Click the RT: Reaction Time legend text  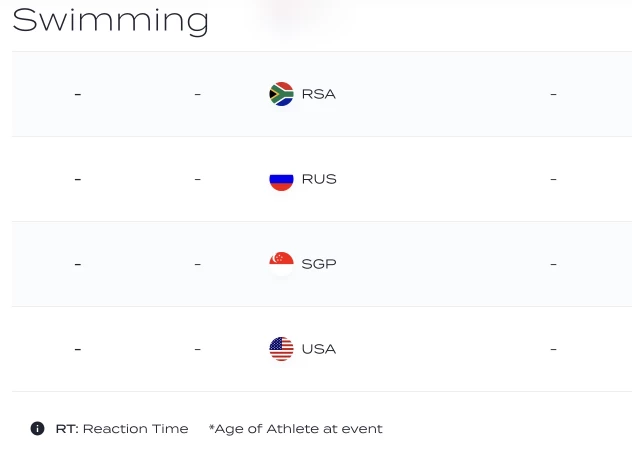pyautogui.click(x=122, y=429)
